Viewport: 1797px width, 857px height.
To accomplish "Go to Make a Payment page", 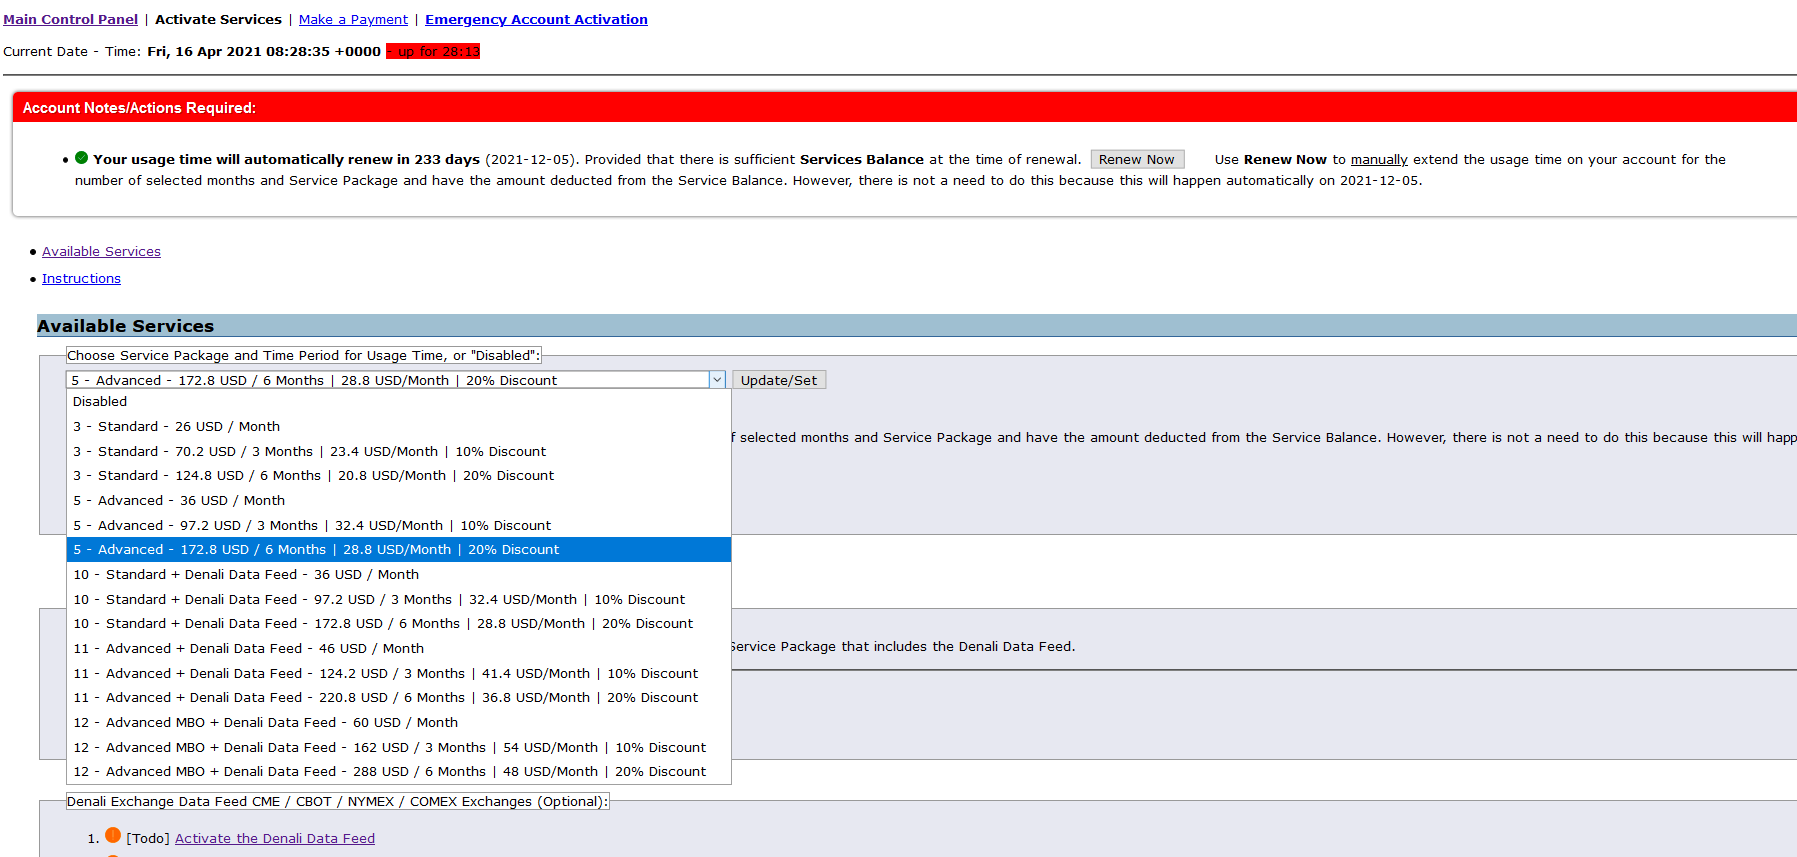I will click(x=353, y=19).
